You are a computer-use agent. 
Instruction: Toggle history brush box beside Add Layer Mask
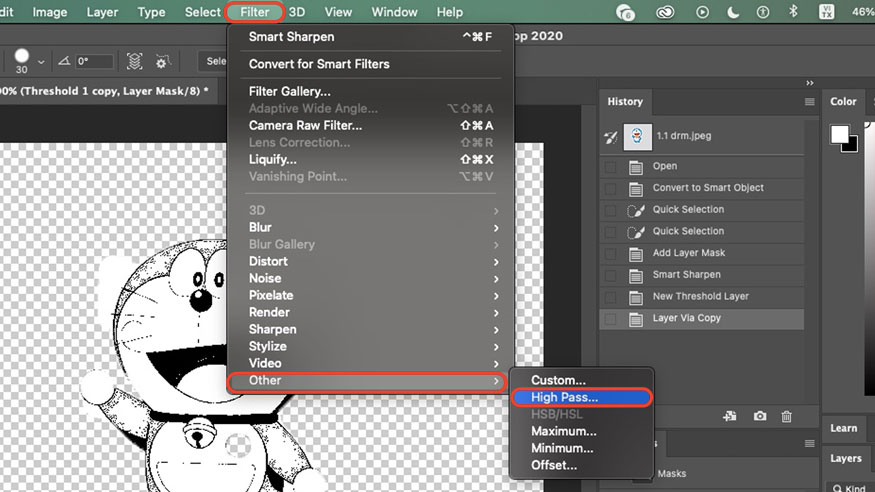[610, 254]
